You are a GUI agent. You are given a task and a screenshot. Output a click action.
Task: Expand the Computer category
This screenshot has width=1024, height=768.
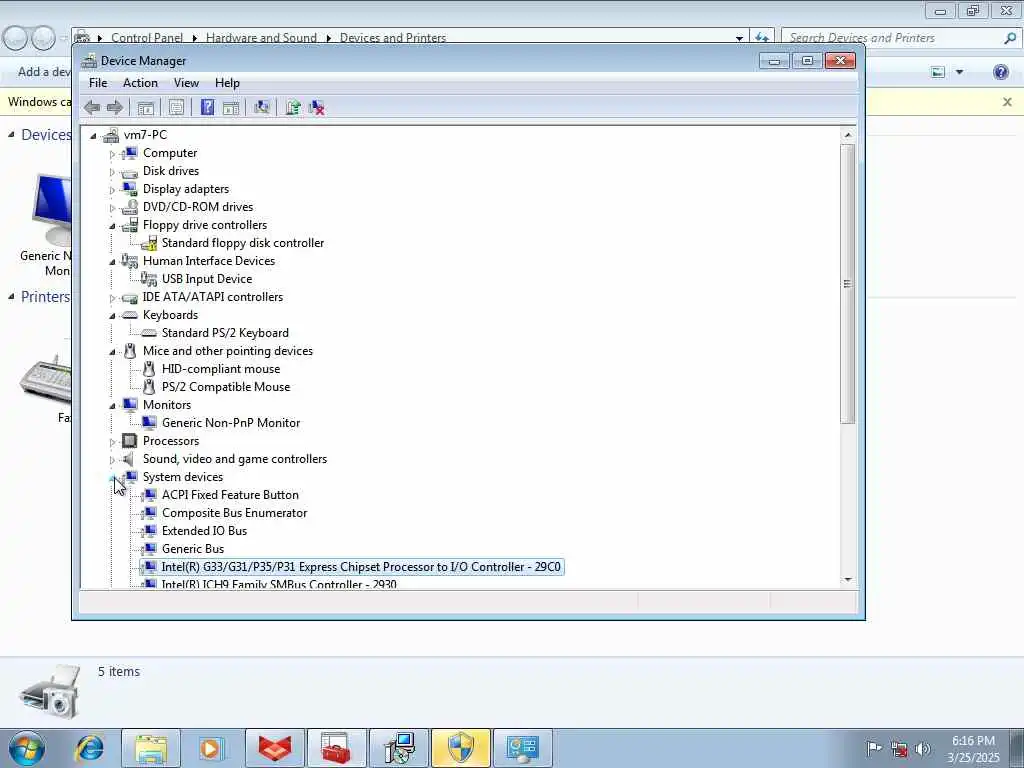tap(112, 154)
